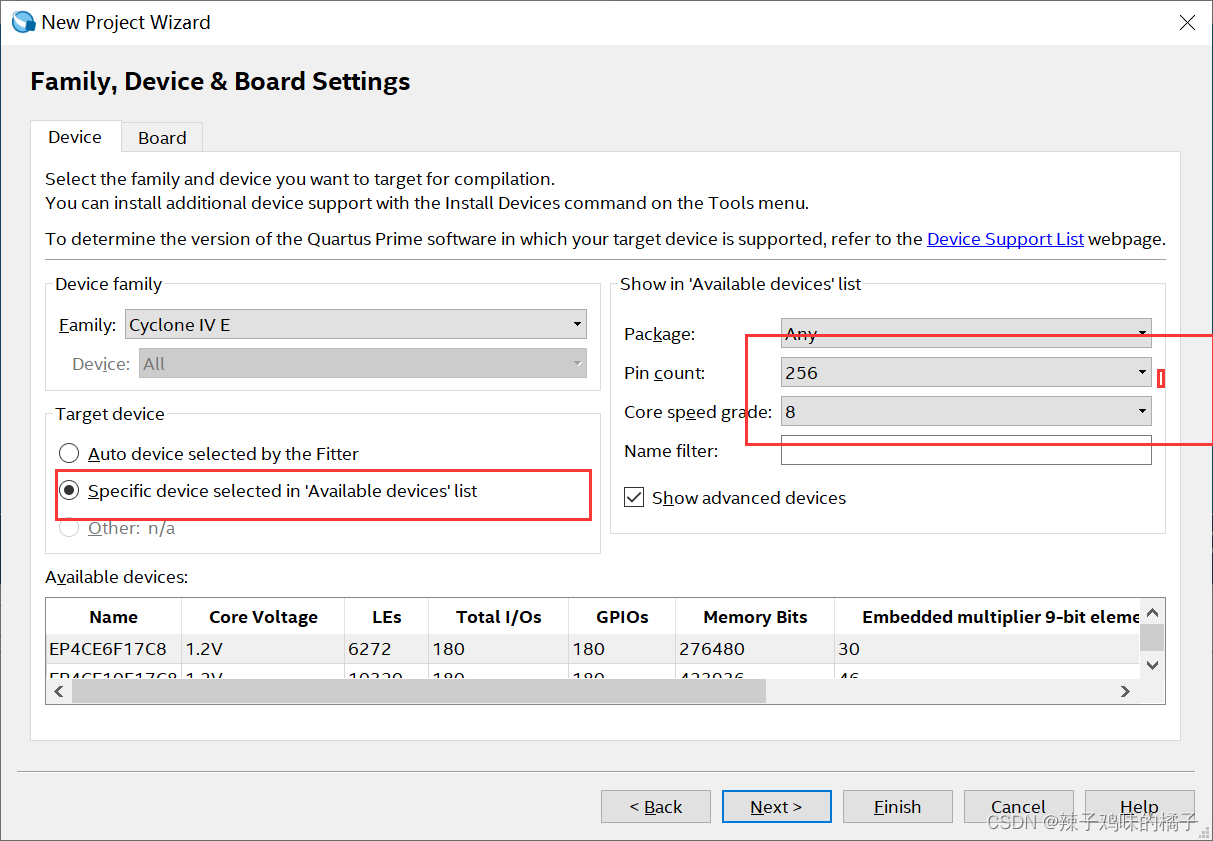
Task: Toggle the Show advanced devices checkbox
Action: point(634,498)
